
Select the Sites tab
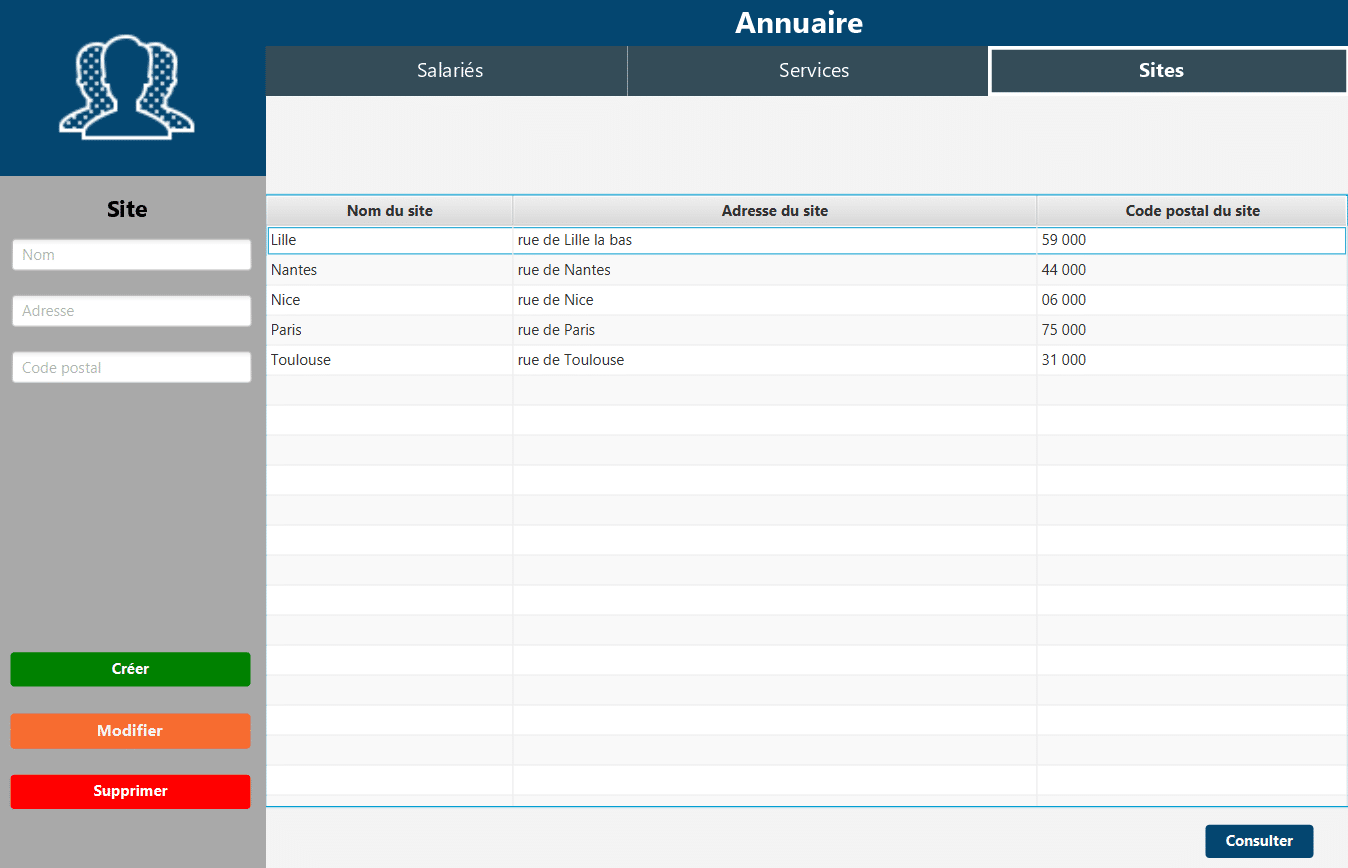(1161, 70)
